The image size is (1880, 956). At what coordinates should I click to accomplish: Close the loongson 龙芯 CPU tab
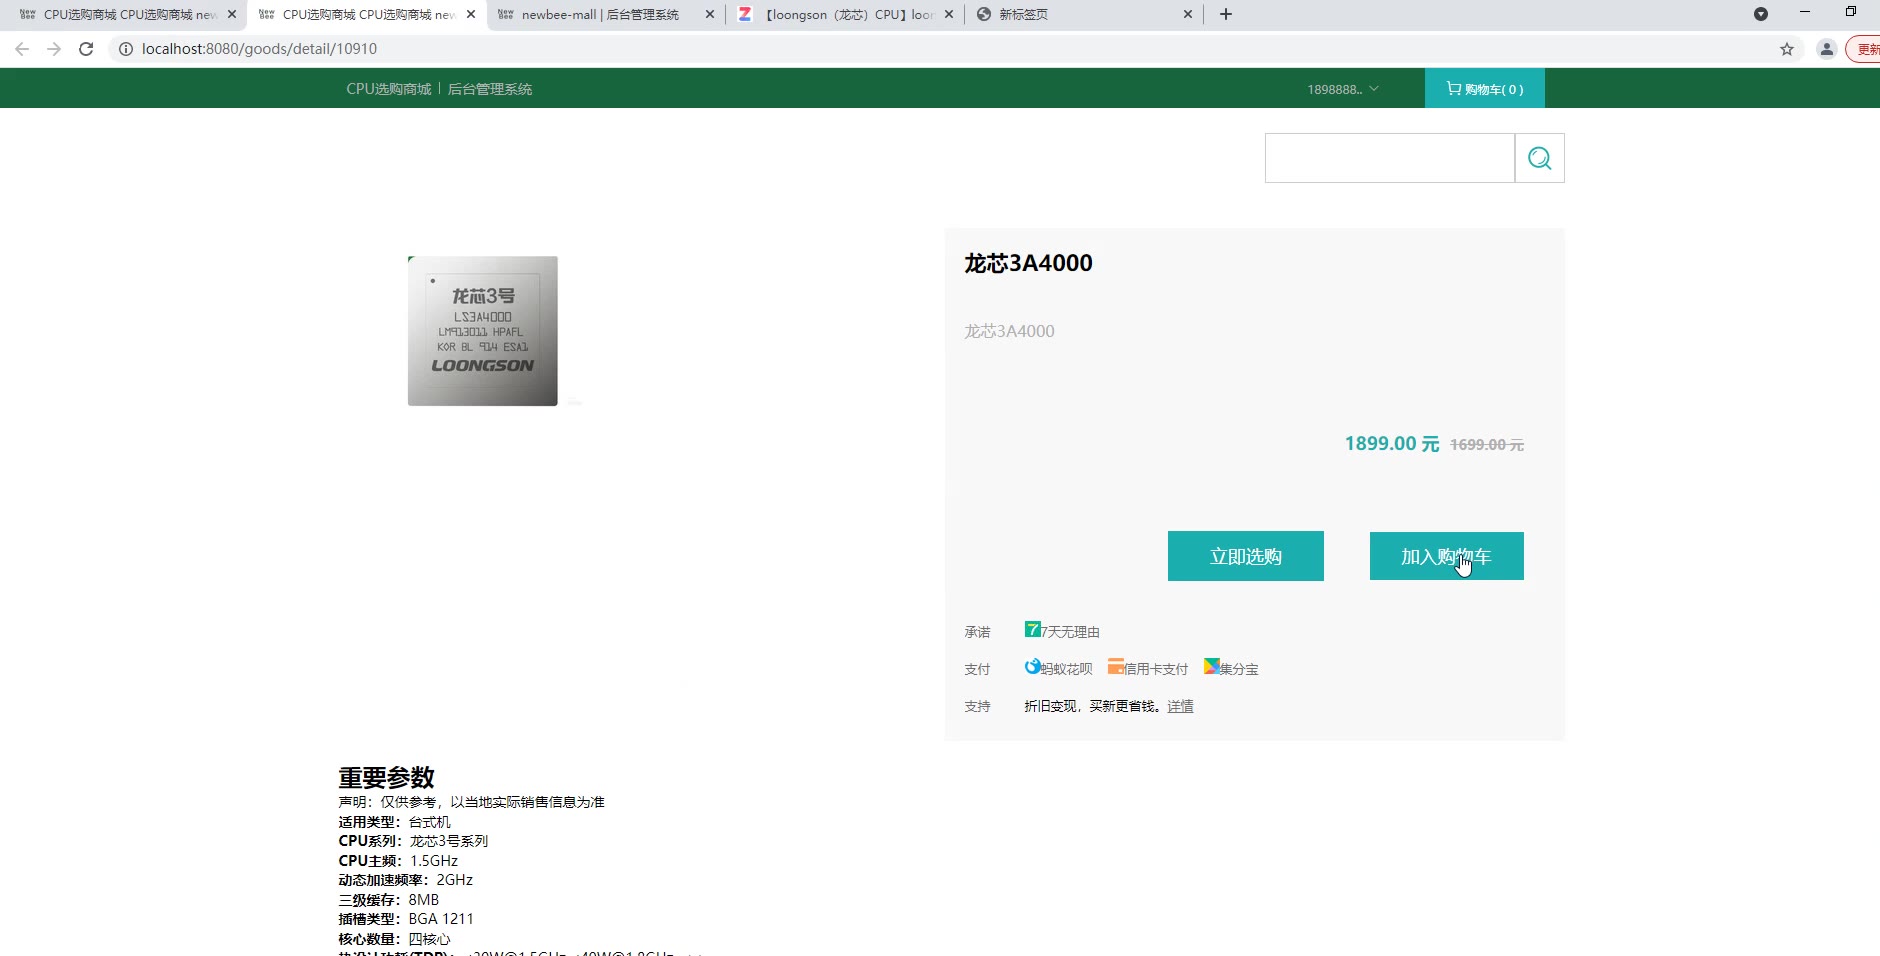tap(949, 14)
